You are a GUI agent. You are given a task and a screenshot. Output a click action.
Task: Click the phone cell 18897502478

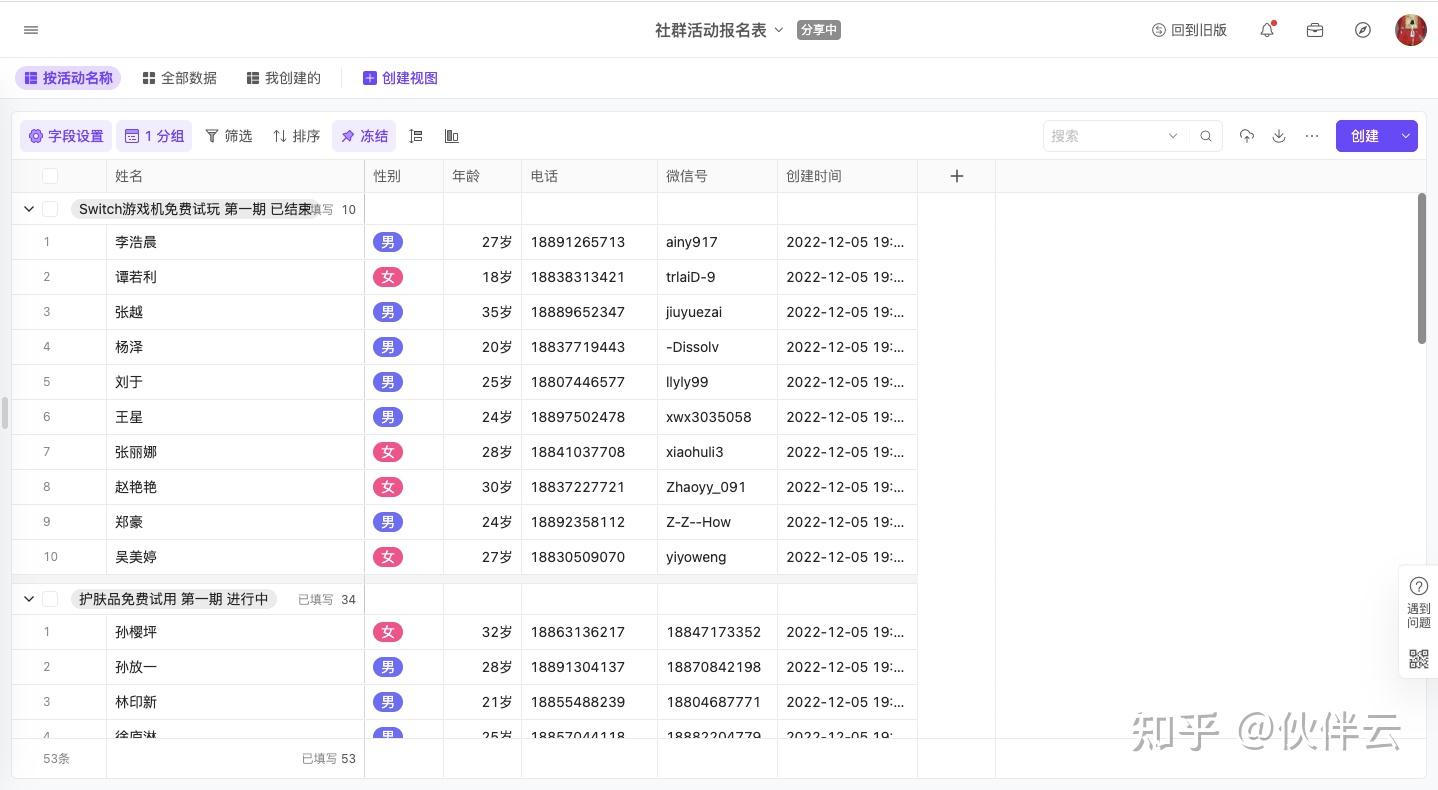coord(589,417)
